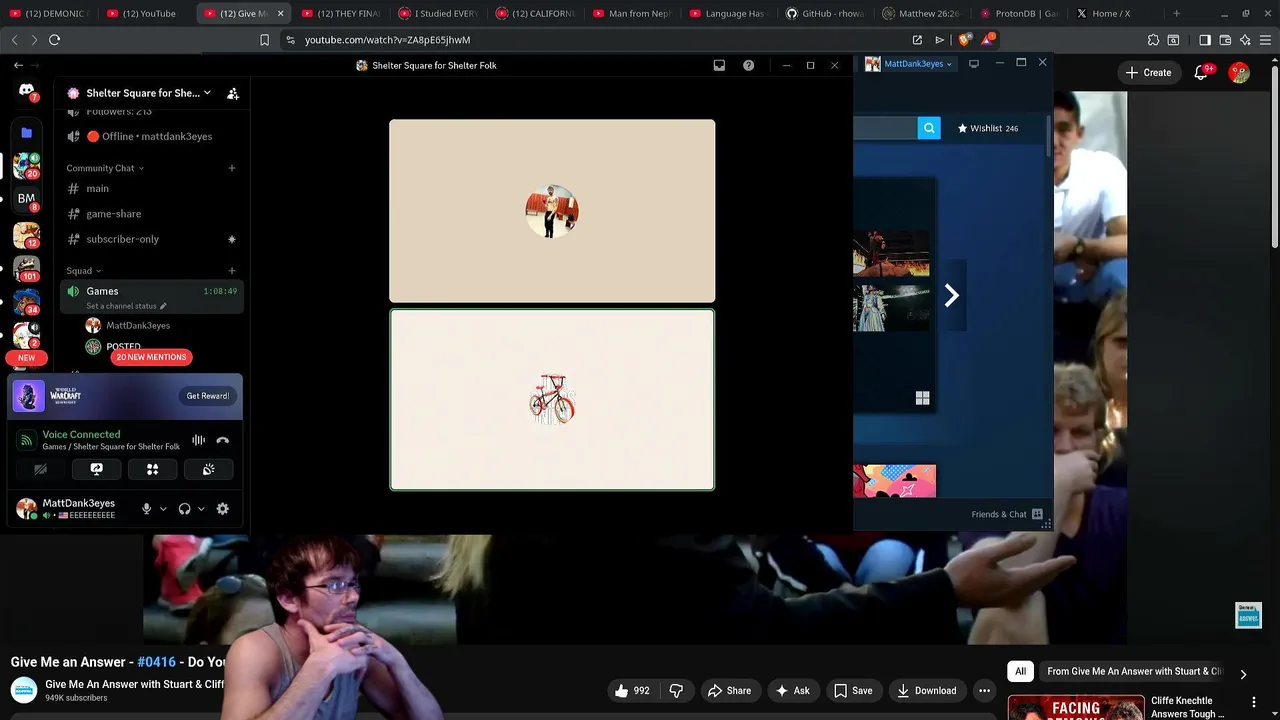Switch Steam to Big Picture mode icon

point(974,63)
